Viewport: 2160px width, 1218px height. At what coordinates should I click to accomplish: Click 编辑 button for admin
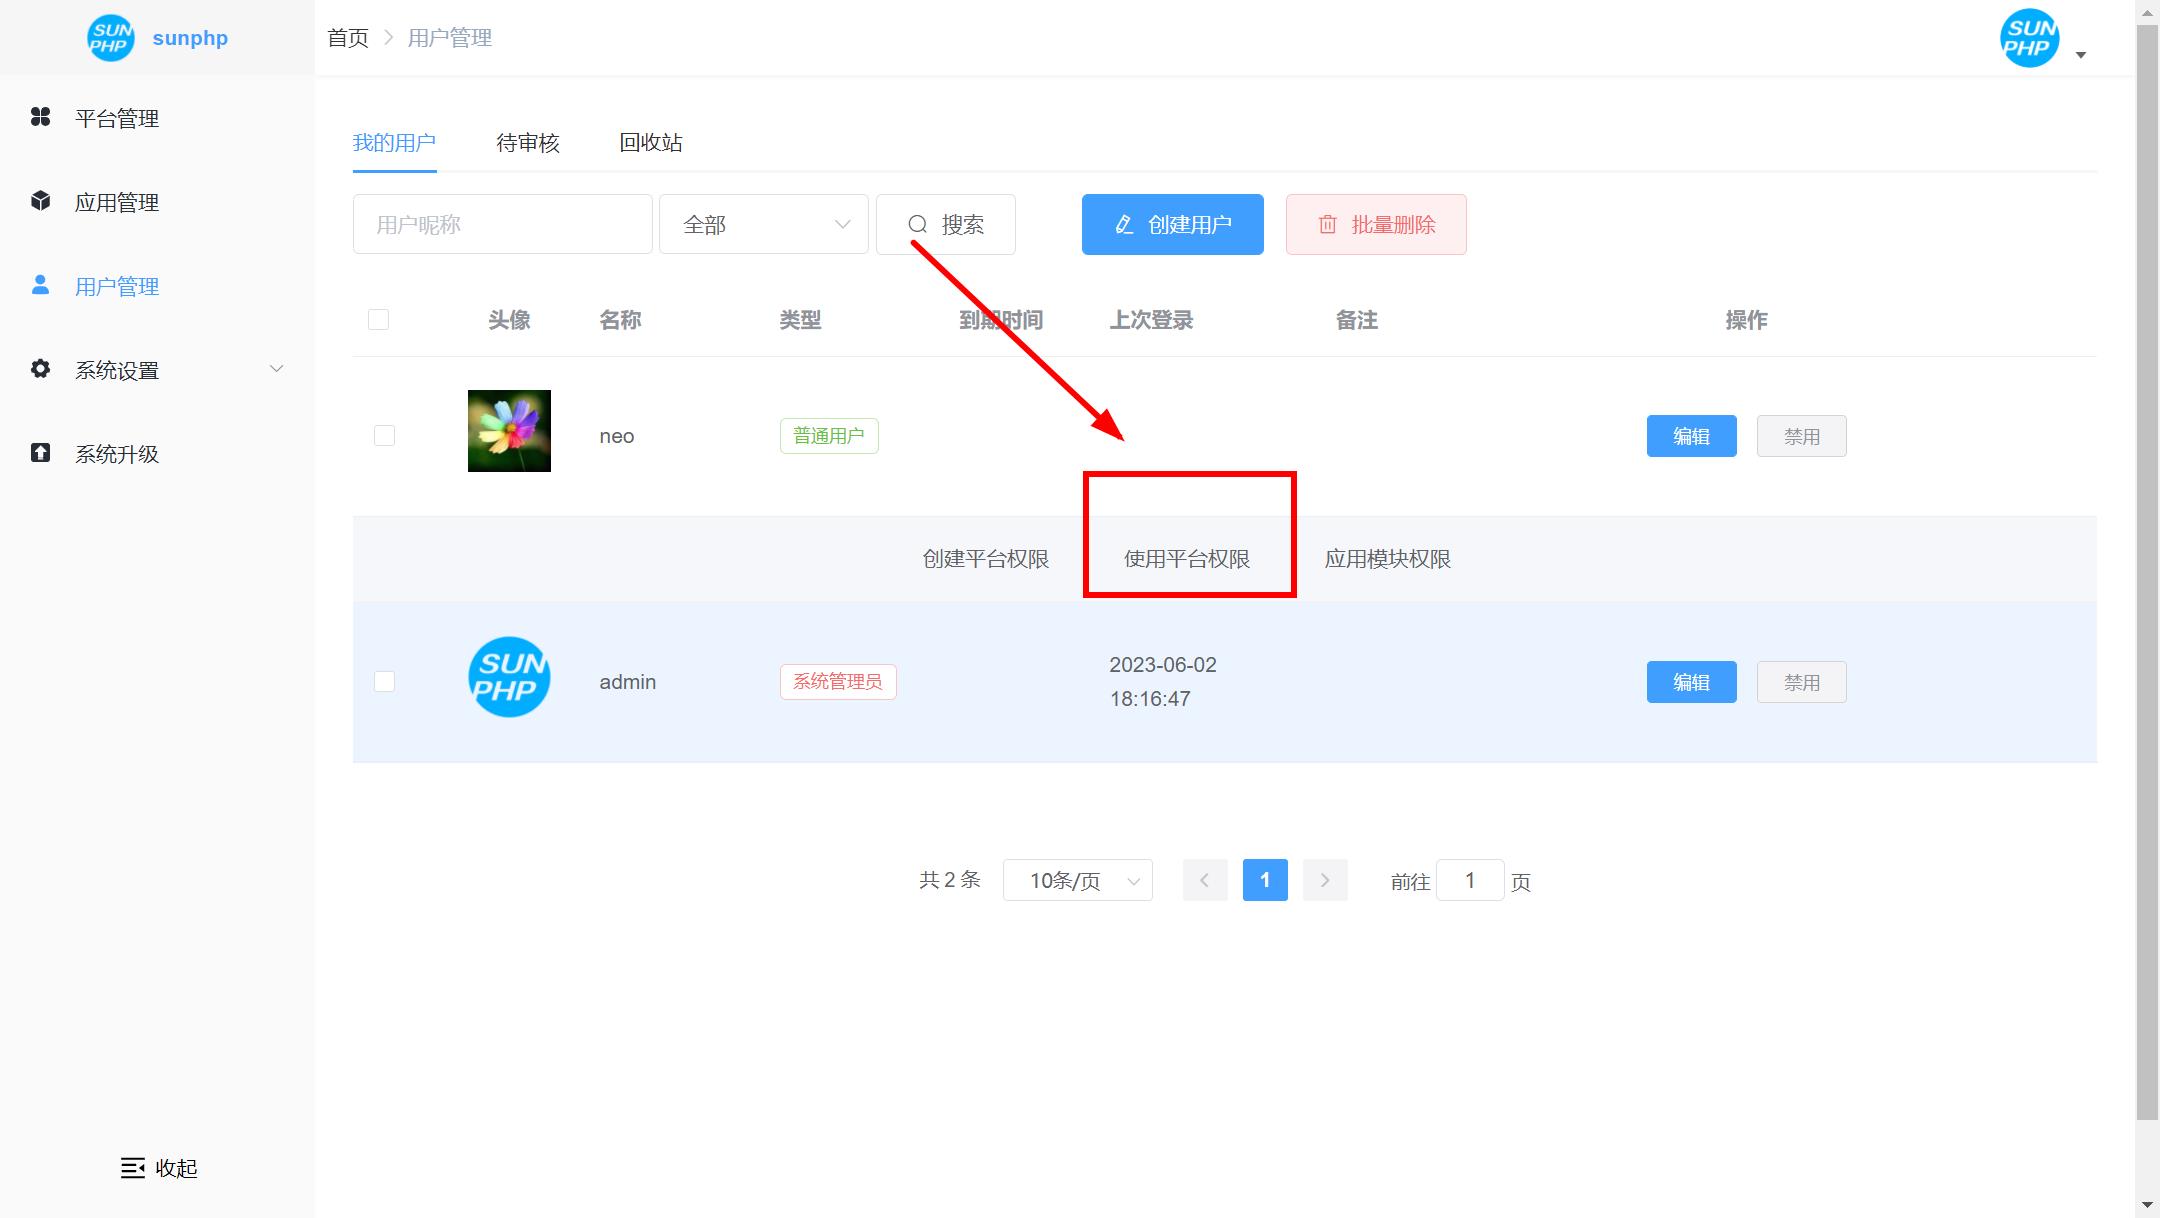pos(1692,682)
